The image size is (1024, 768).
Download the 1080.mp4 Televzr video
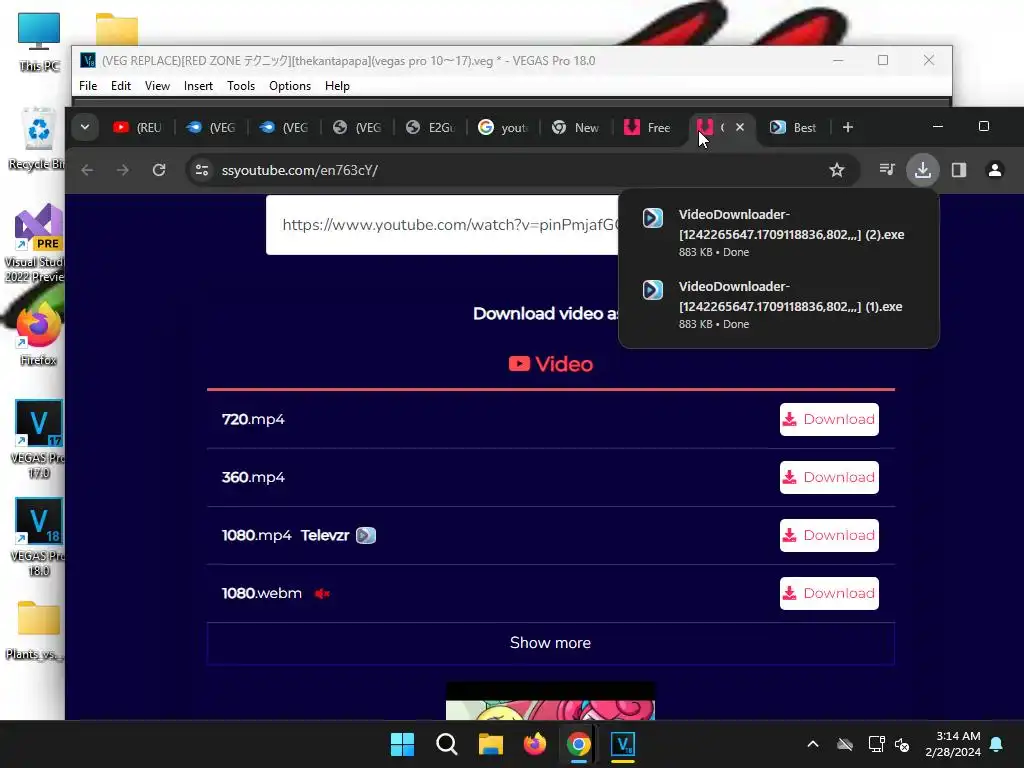[x=829, y=536]
